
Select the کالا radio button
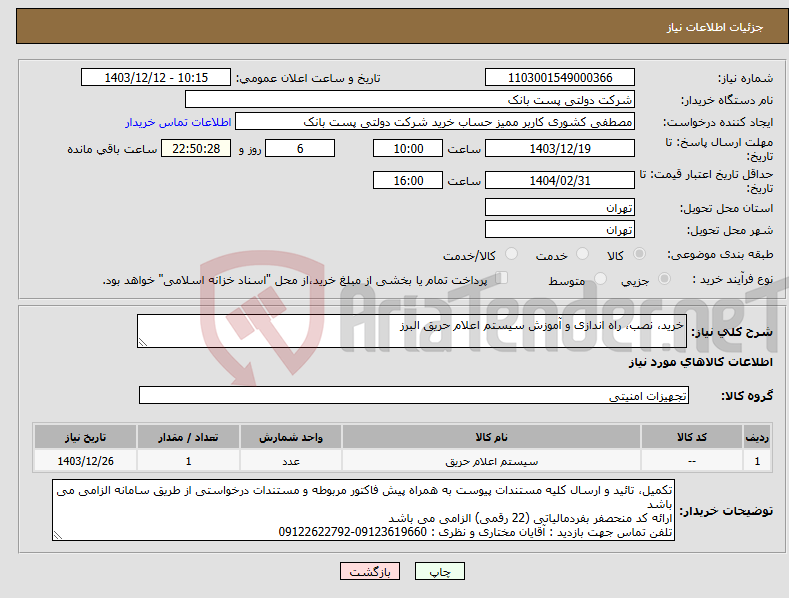[x=639, y=254]
